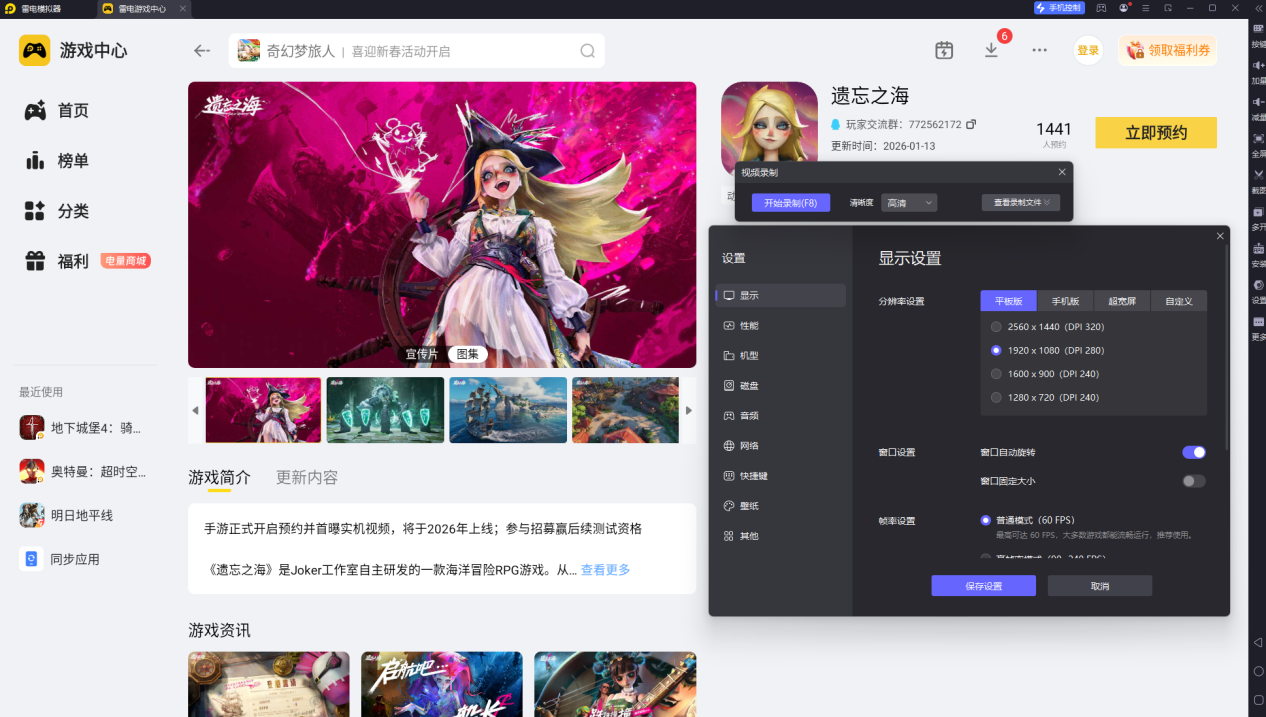Switch to the 手机版 resolution tab
The image size is (1266, 717).
(x=1065, y=301)
